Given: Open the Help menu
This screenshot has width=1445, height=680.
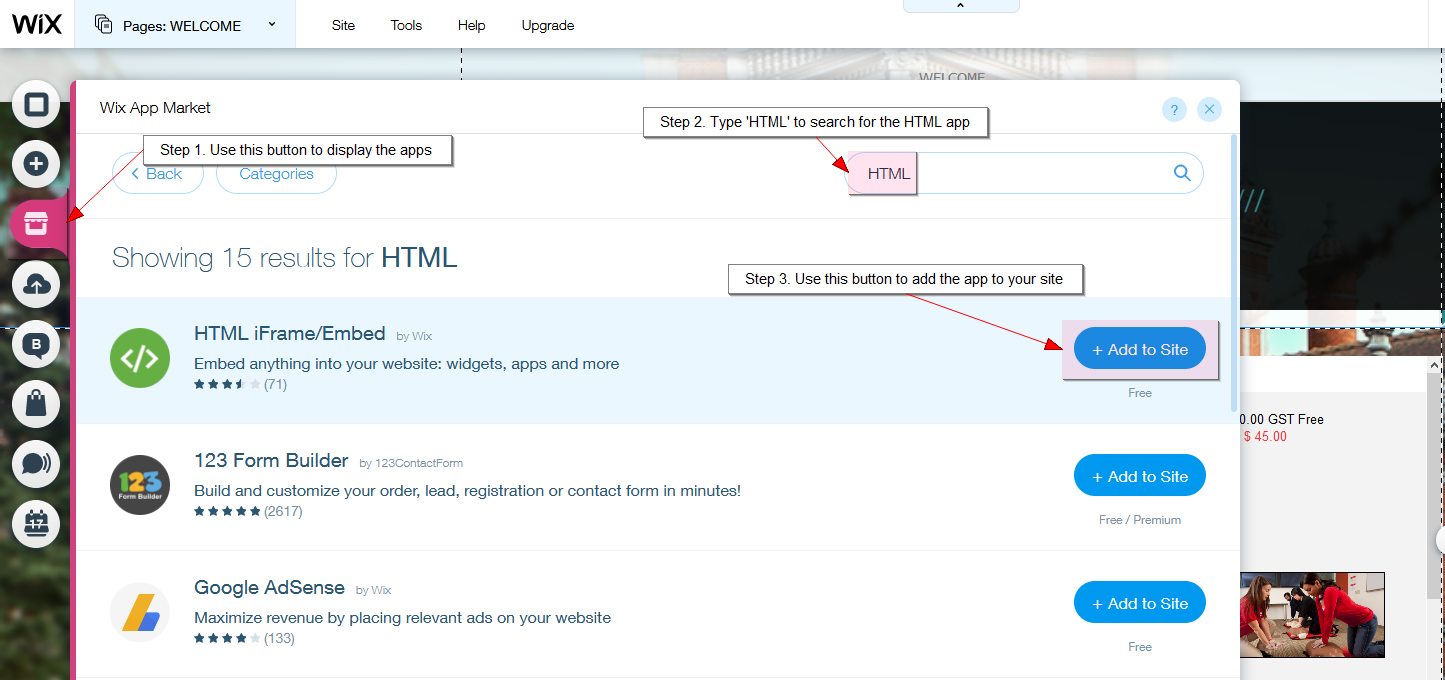Looking at the screenshot, I should pyautogui.click(x=471, y=25).
